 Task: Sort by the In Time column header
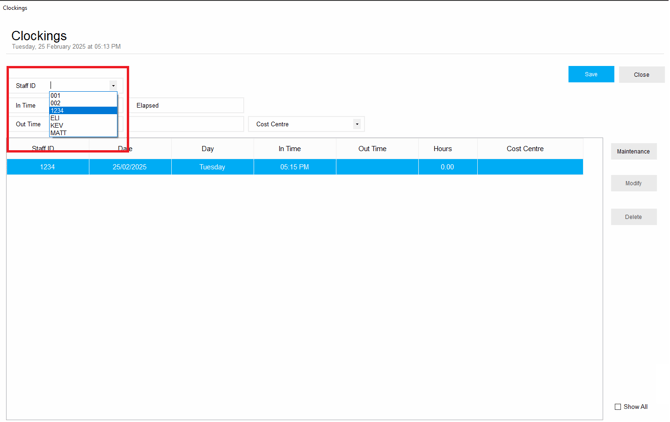tap(289, 149)
